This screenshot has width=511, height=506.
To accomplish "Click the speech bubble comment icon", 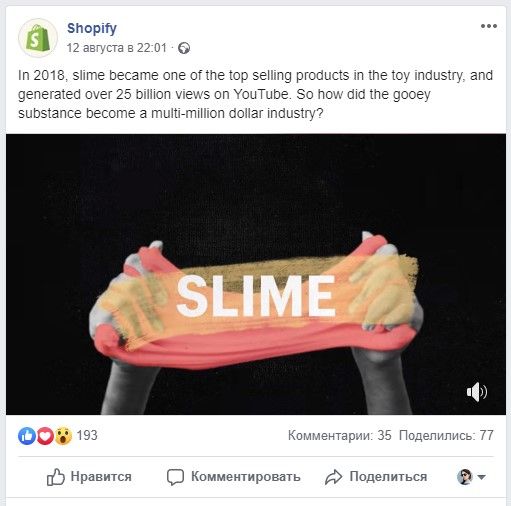I will [175, 477].
